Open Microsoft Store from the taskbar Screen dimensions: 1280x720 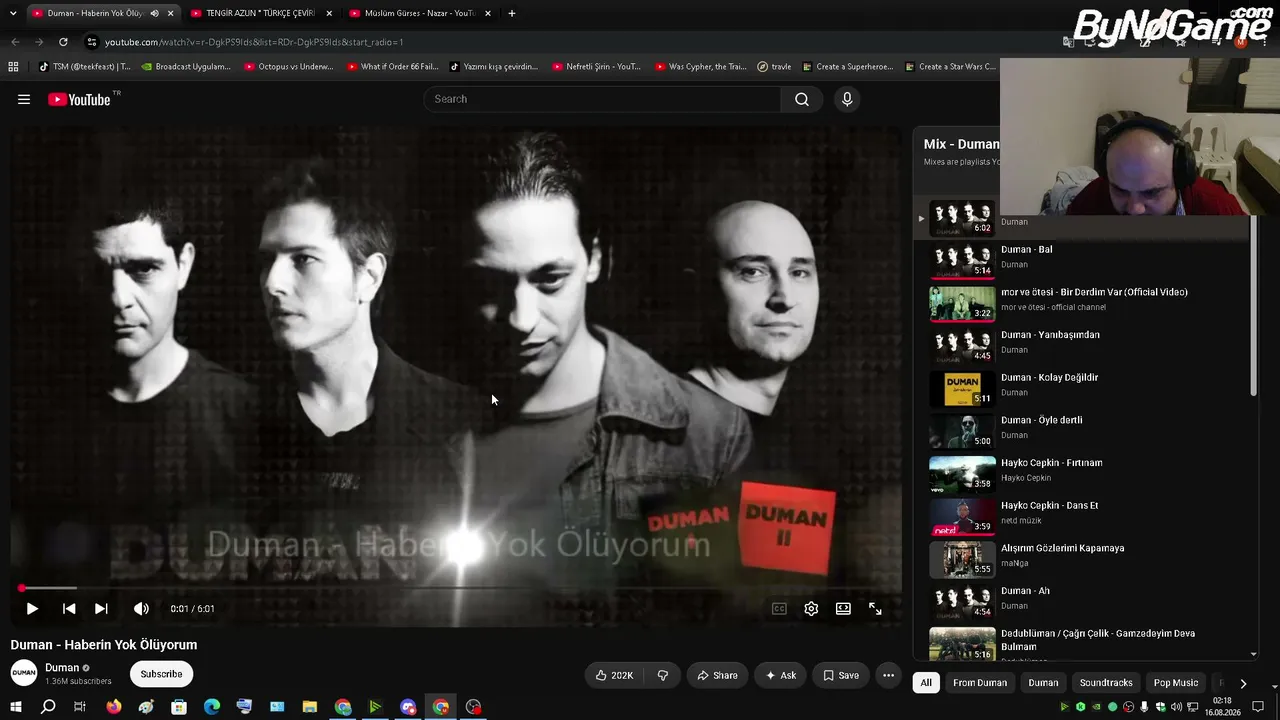(179, 707)
